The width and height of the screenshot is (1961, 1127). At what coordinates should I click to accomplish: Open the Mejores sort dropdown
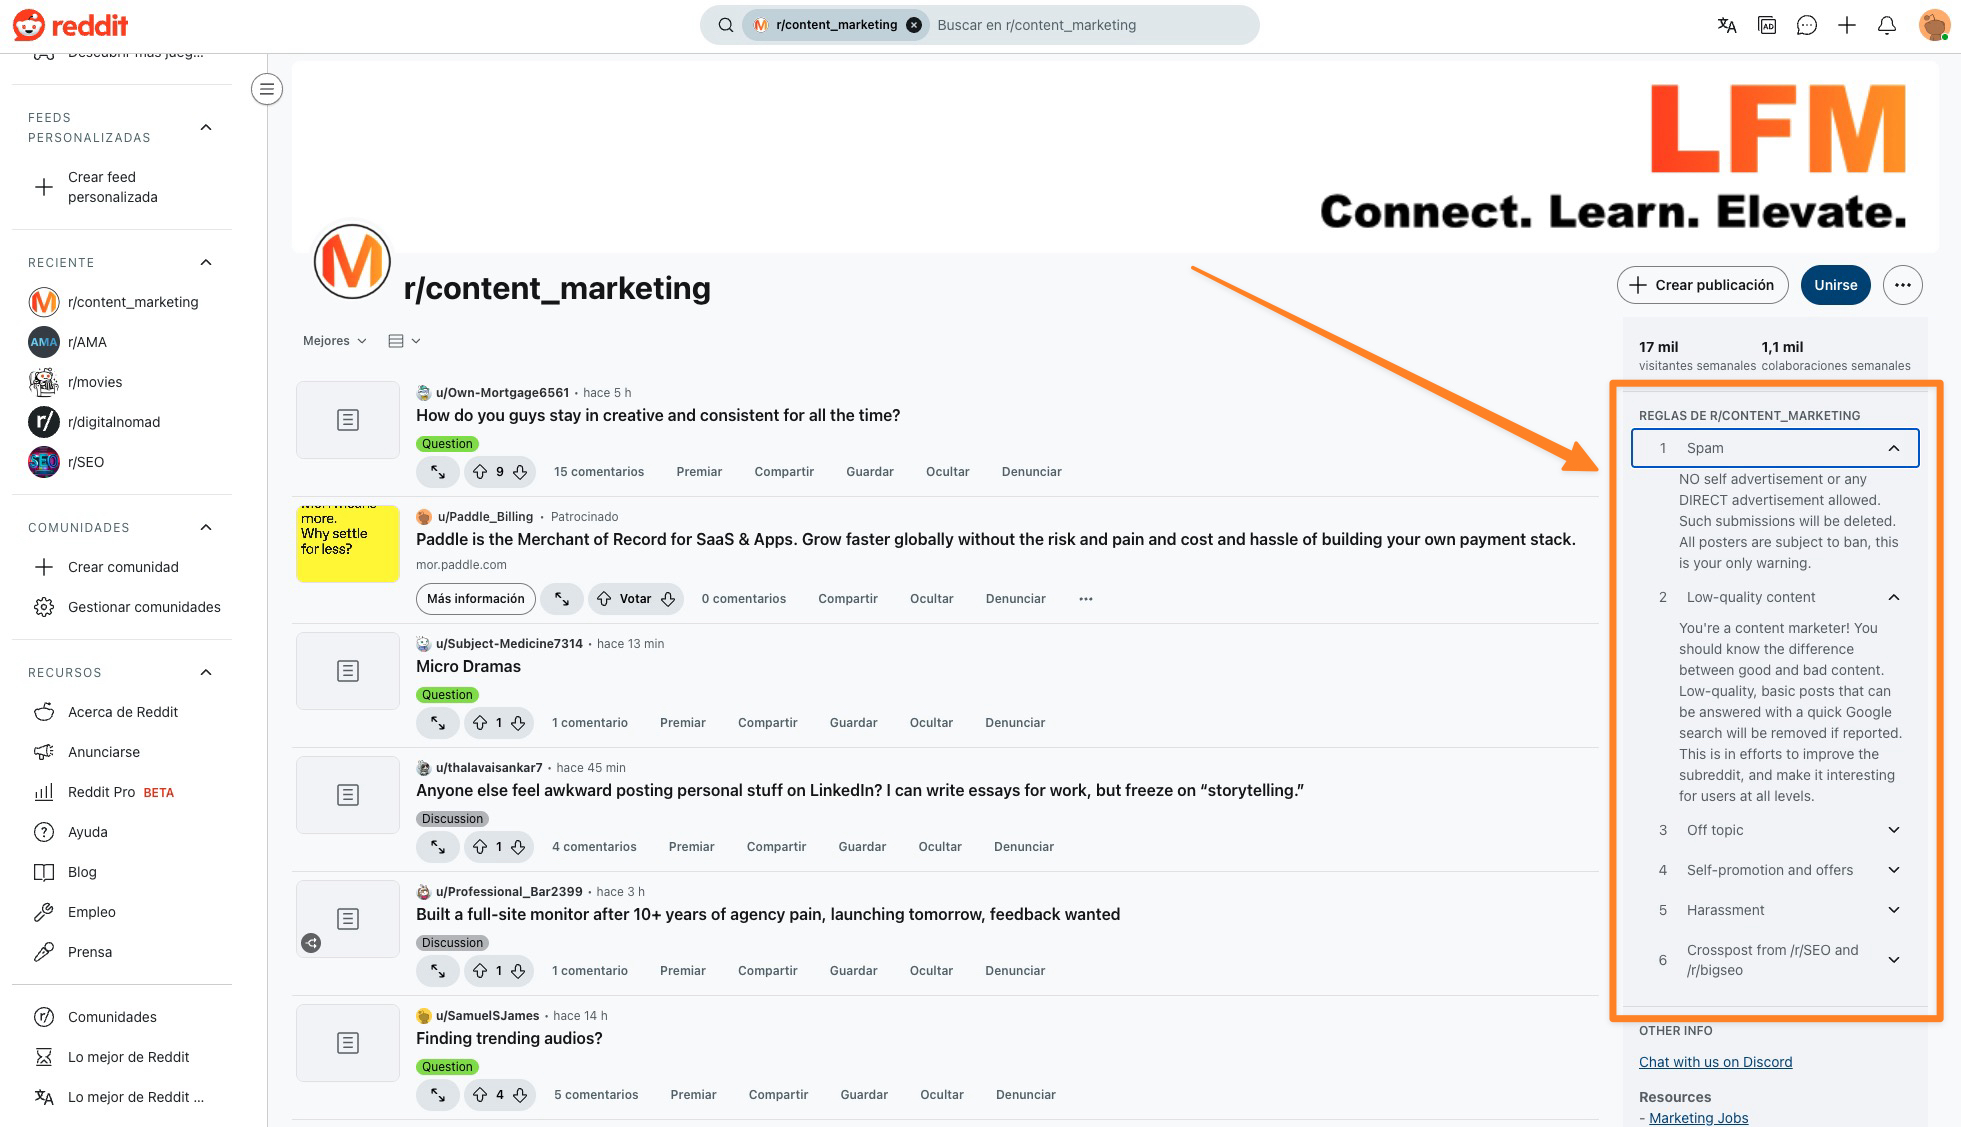(334, 341)
